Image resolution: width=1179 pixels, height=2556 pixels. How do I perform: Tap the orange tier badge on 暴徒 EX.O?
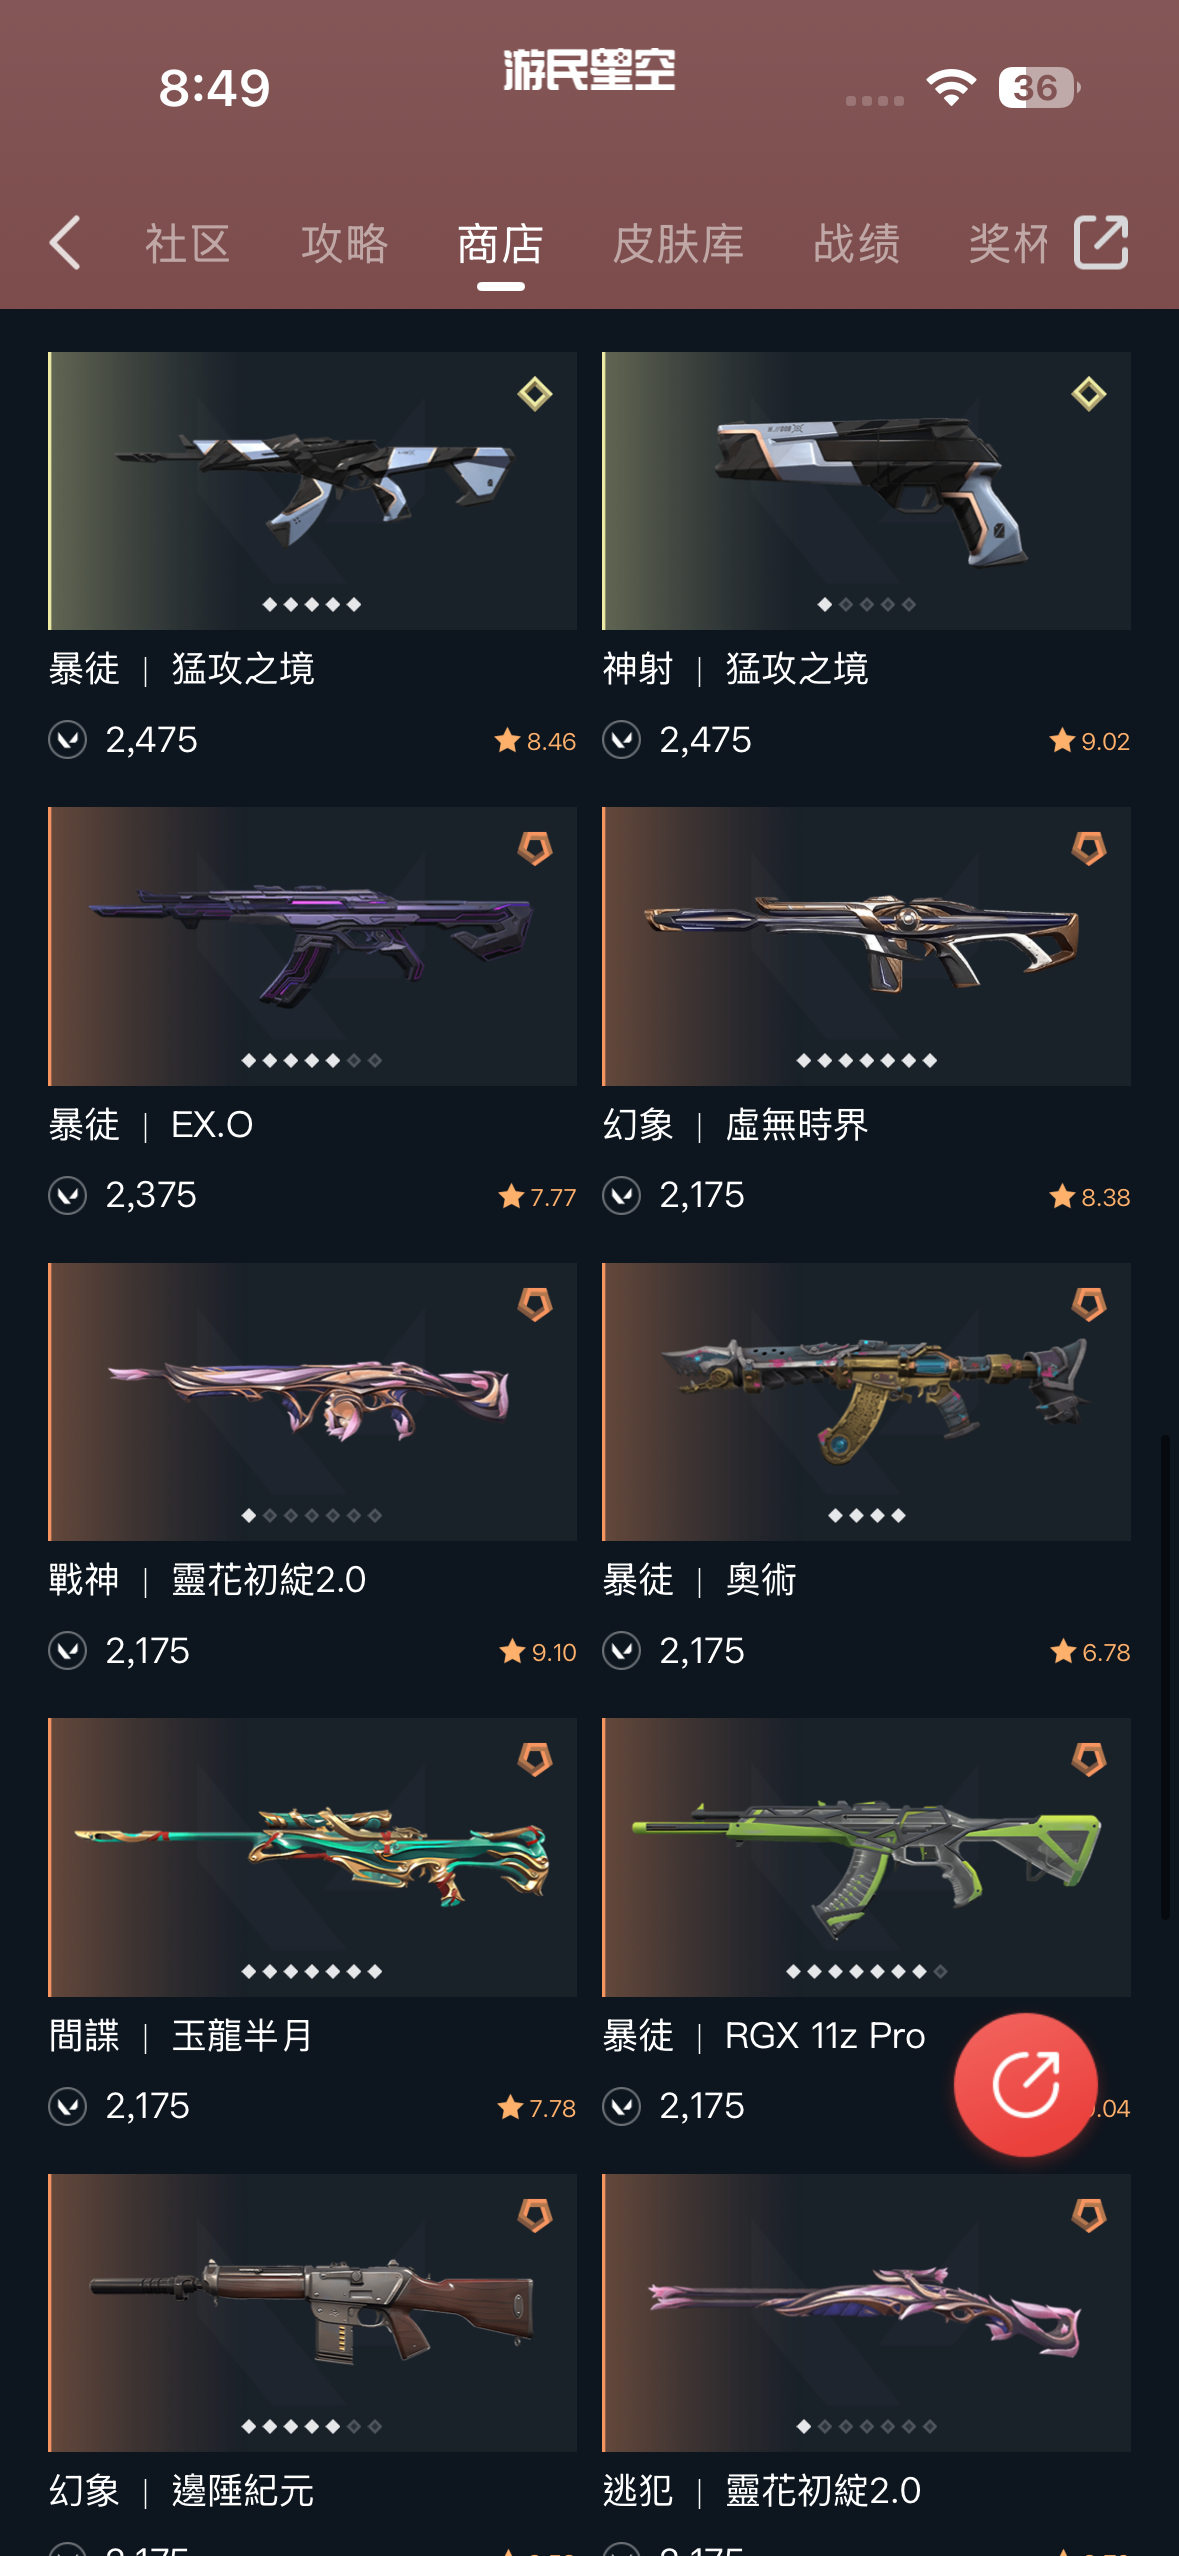(535, 849)
